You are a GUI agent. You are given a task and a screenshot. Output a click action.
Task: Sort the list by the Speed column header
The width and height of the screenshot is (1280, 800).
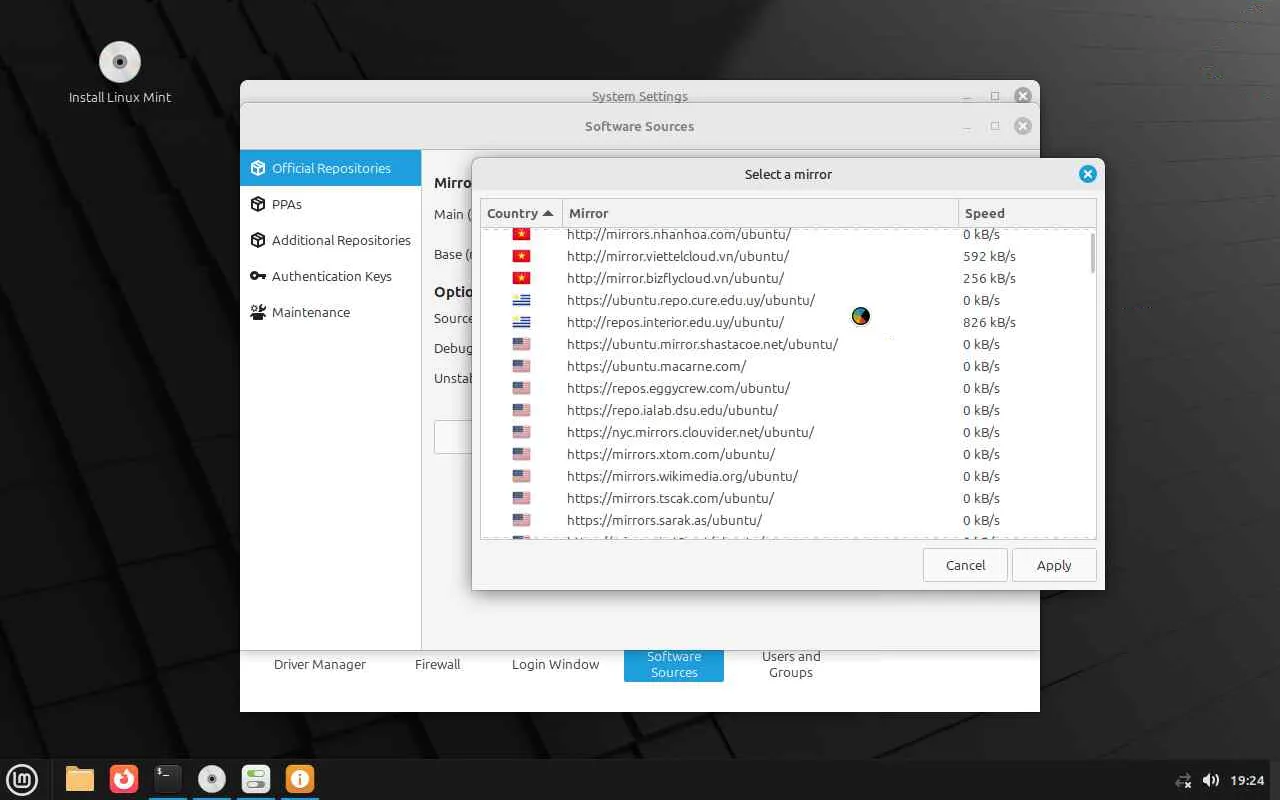point(1027,213)
